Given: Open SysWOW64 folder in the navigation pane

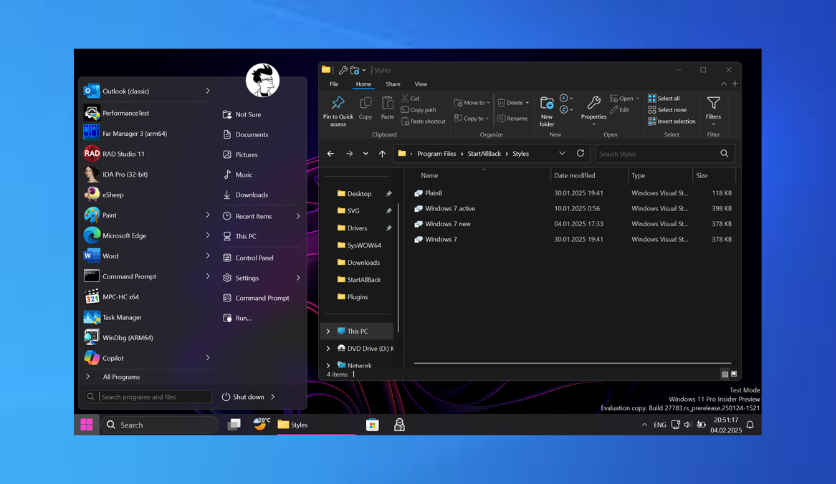Looking at the screenshot, I should tap(359, 245).
